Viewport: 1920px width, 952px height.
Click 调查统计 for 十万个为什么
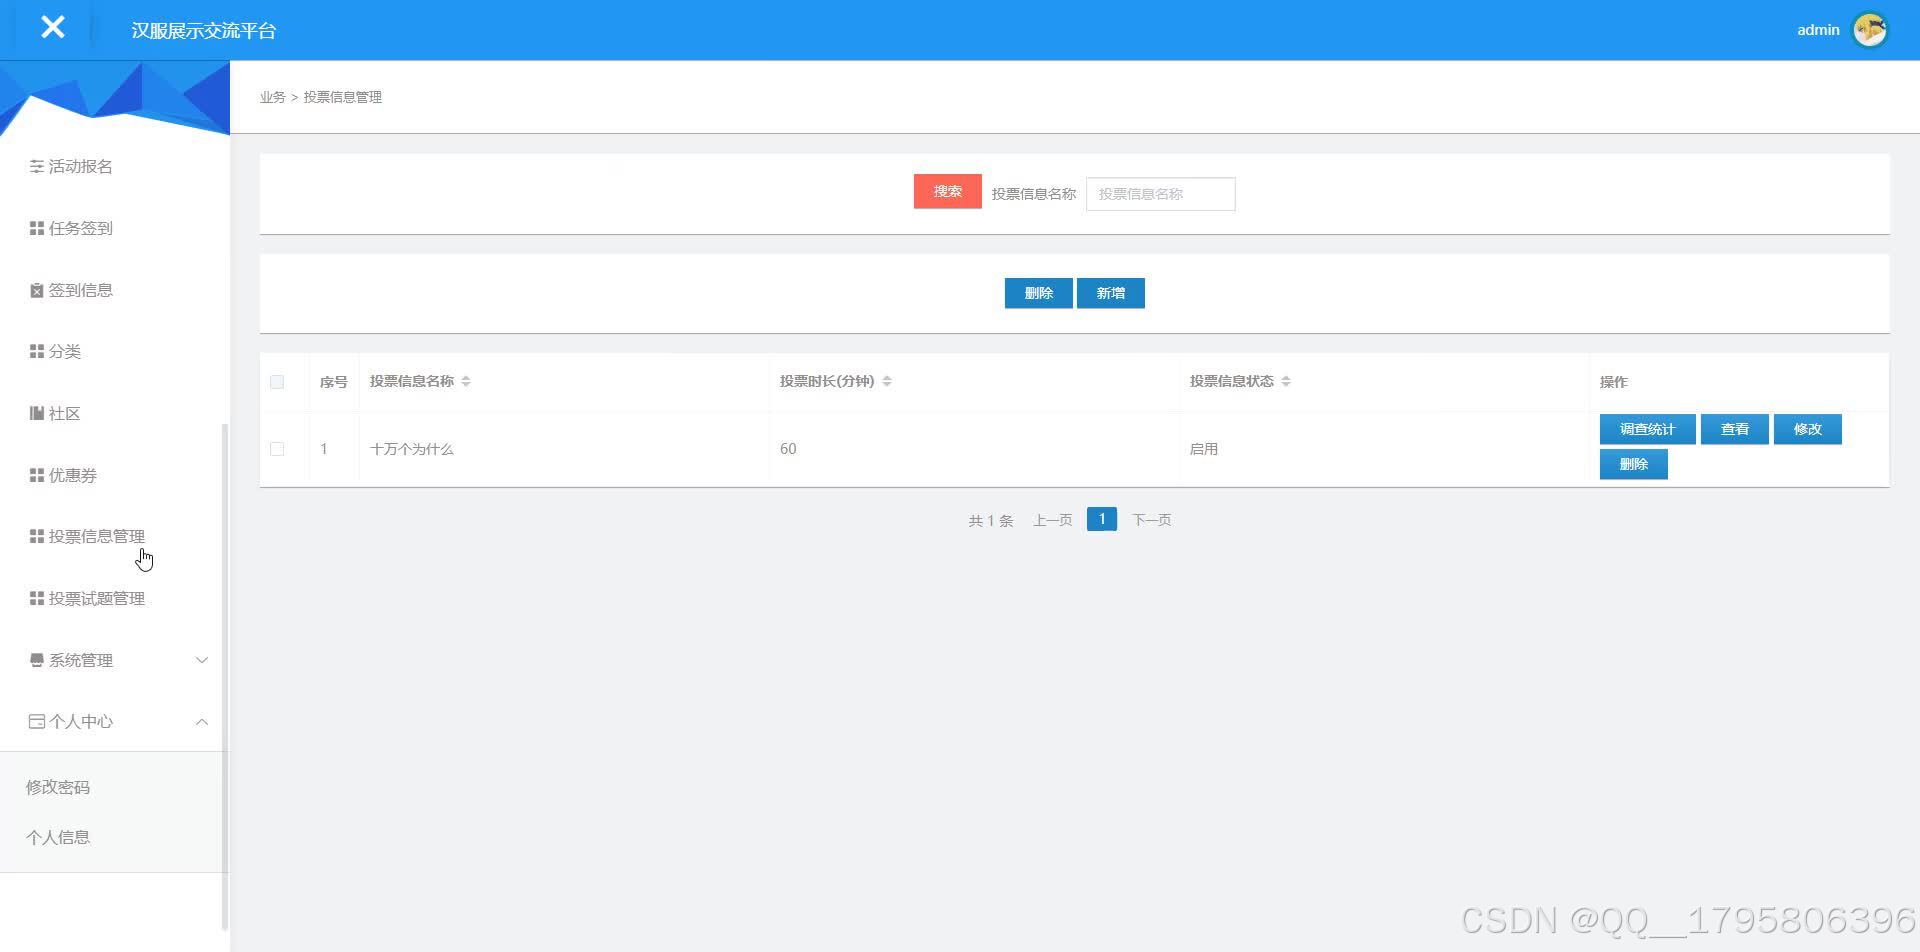[x=1647, y=429]
